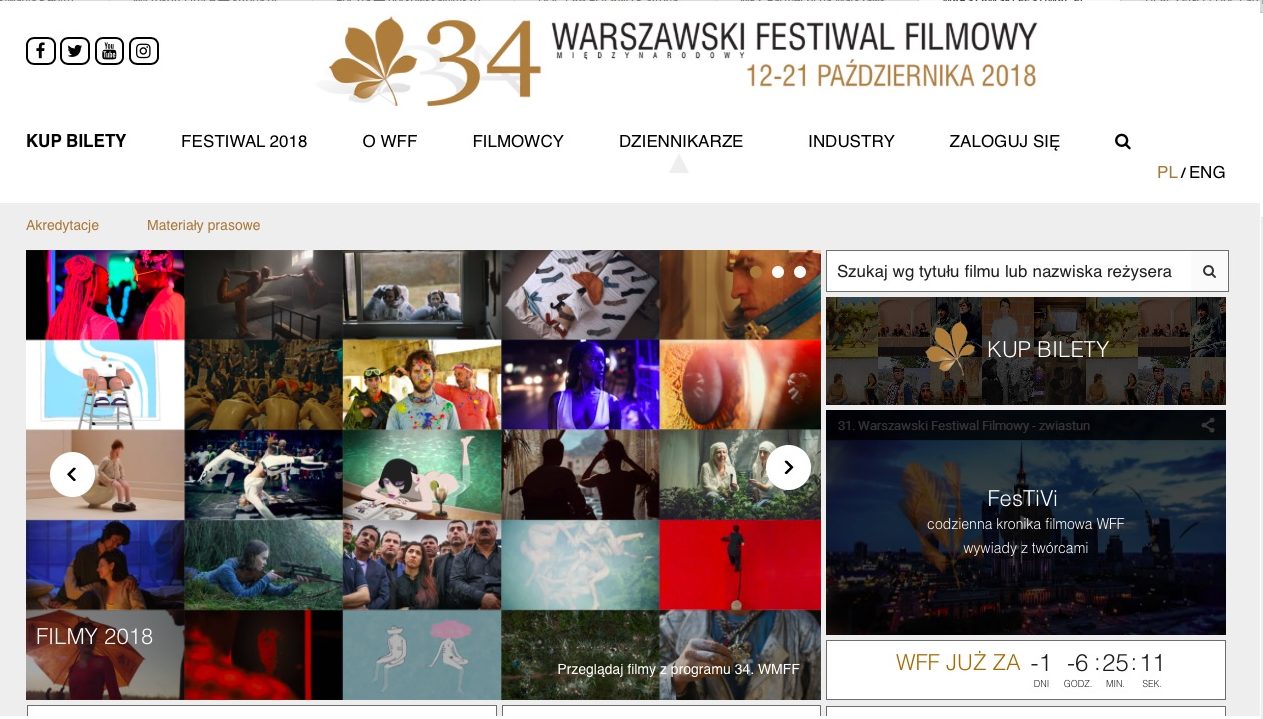This screenshot has width=1263, height=719.
Task: Open the YouTube social icon
Action: coord(110,51)
